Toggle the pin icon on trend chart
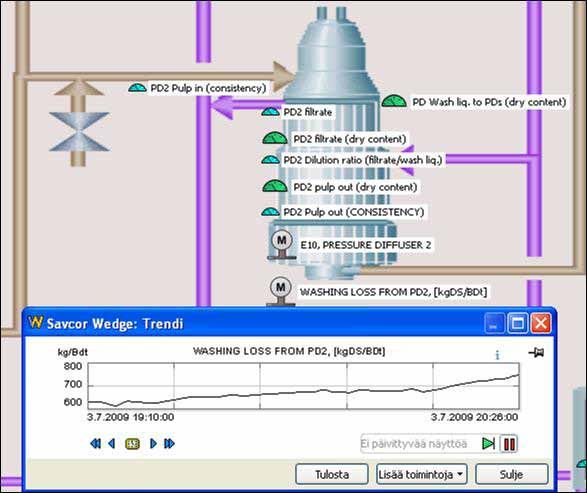Screen dimensions: 587x493 (x=536, y=352)
